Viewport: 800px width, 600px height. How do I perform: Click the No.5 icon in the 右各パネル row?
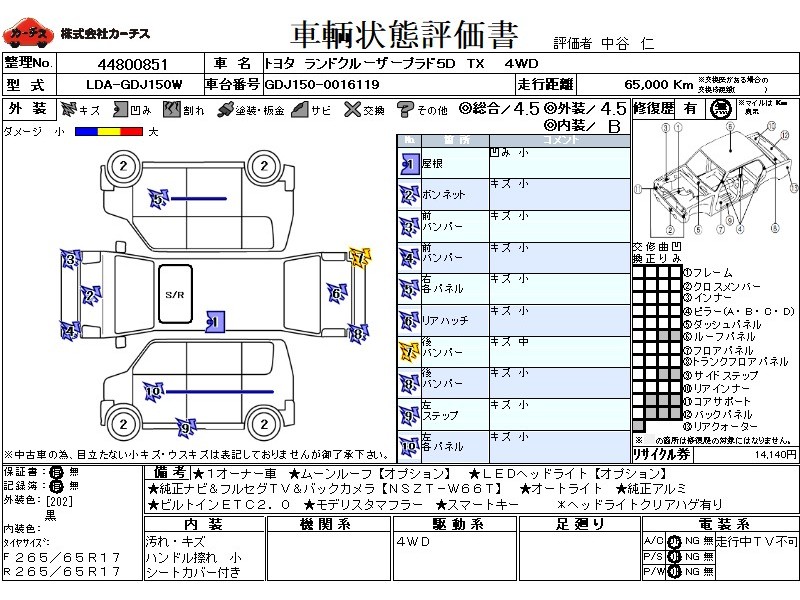pyautogui.click(x=409, y=289)
